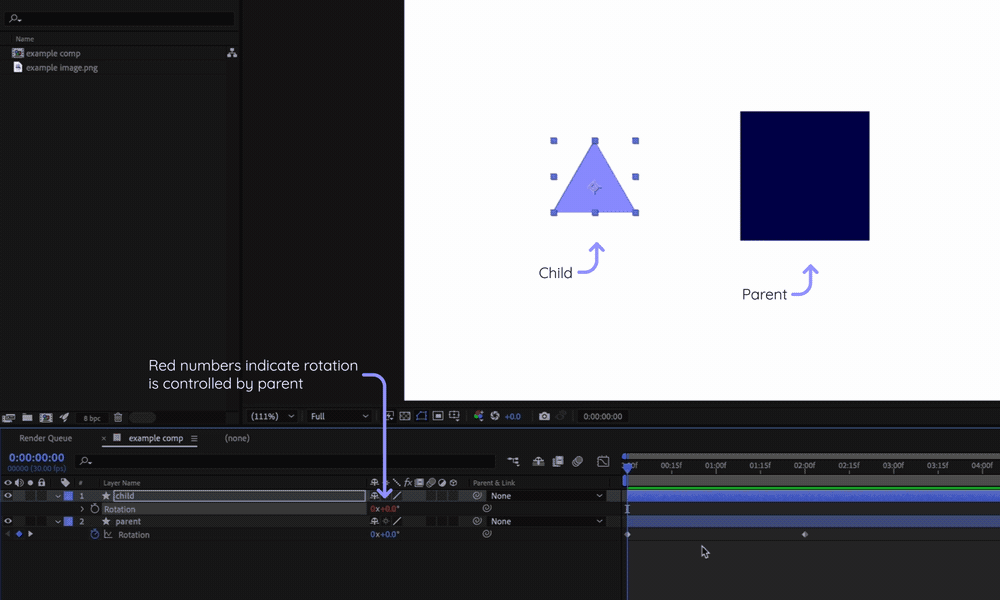
Task: Open the Graph Editor
Action: coord(602,461)
